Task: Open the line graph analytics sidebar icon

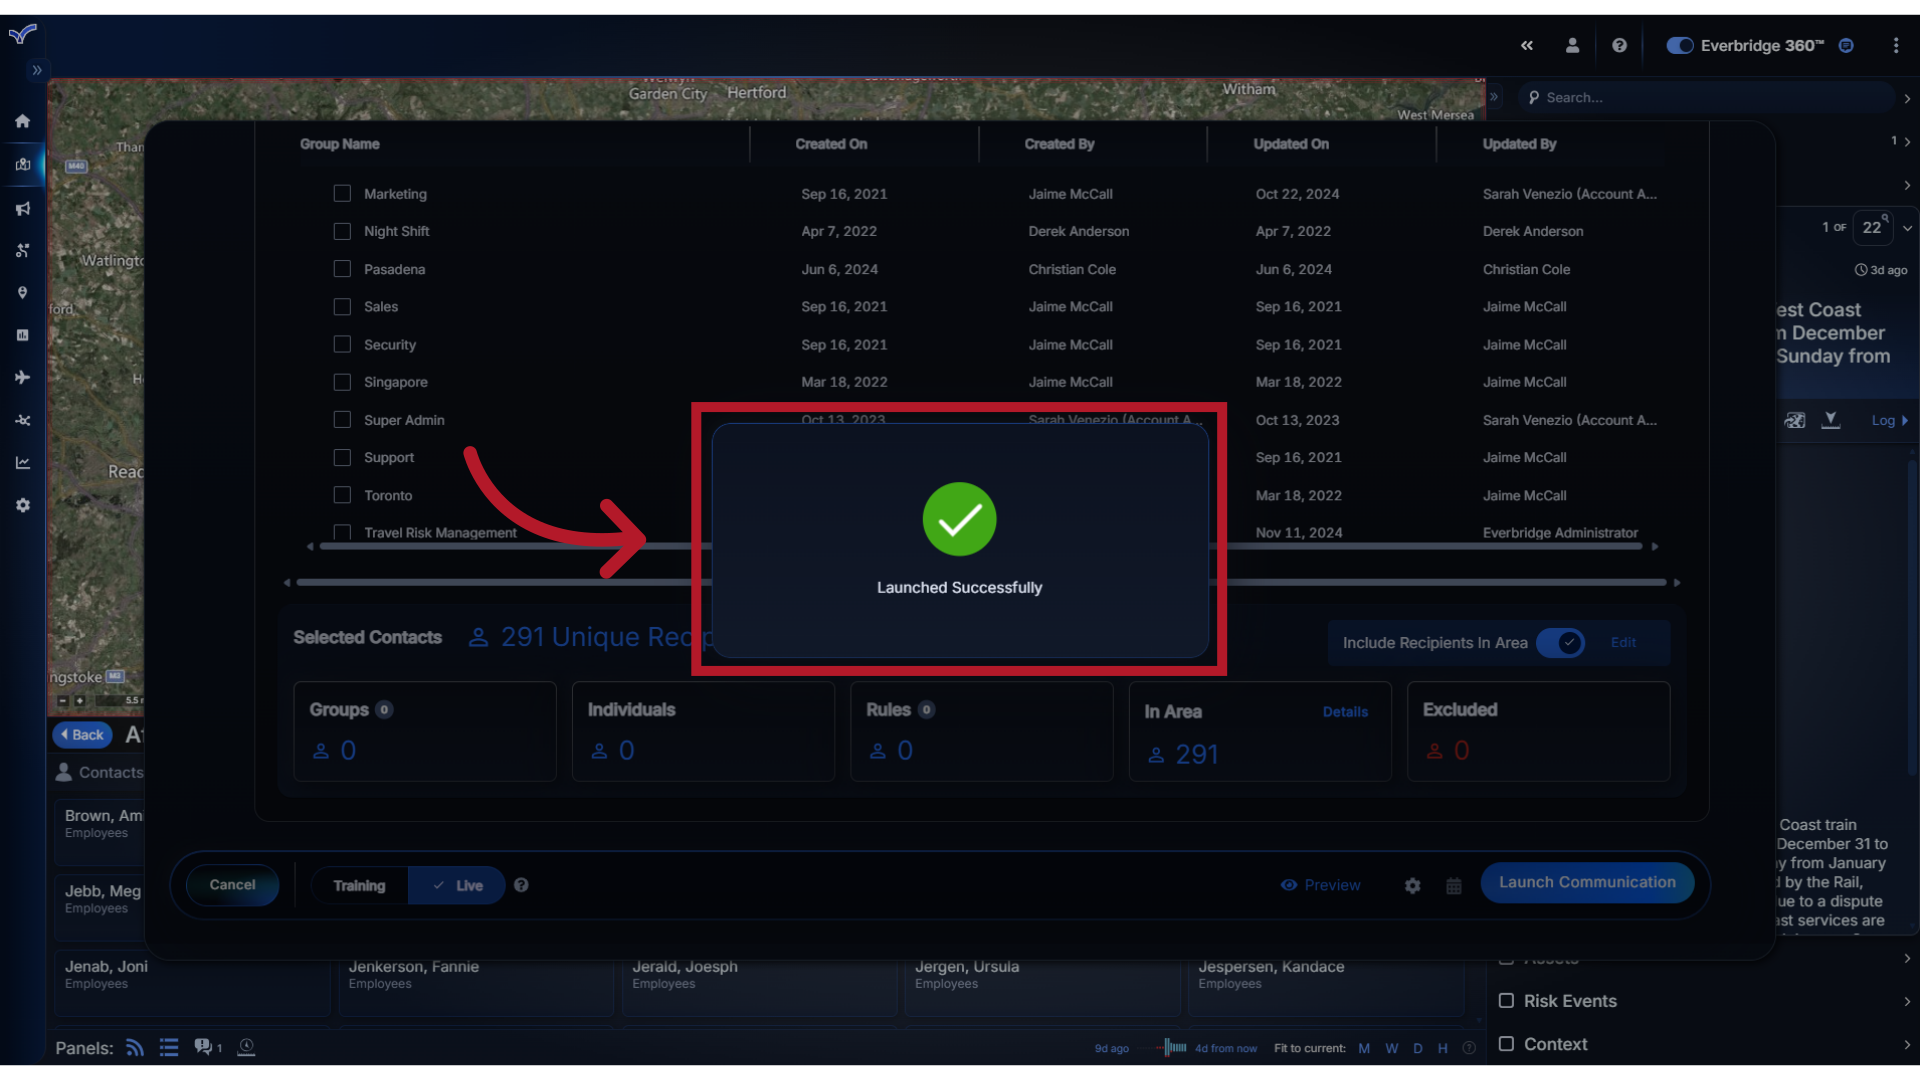Action: (x=22, y=462)
